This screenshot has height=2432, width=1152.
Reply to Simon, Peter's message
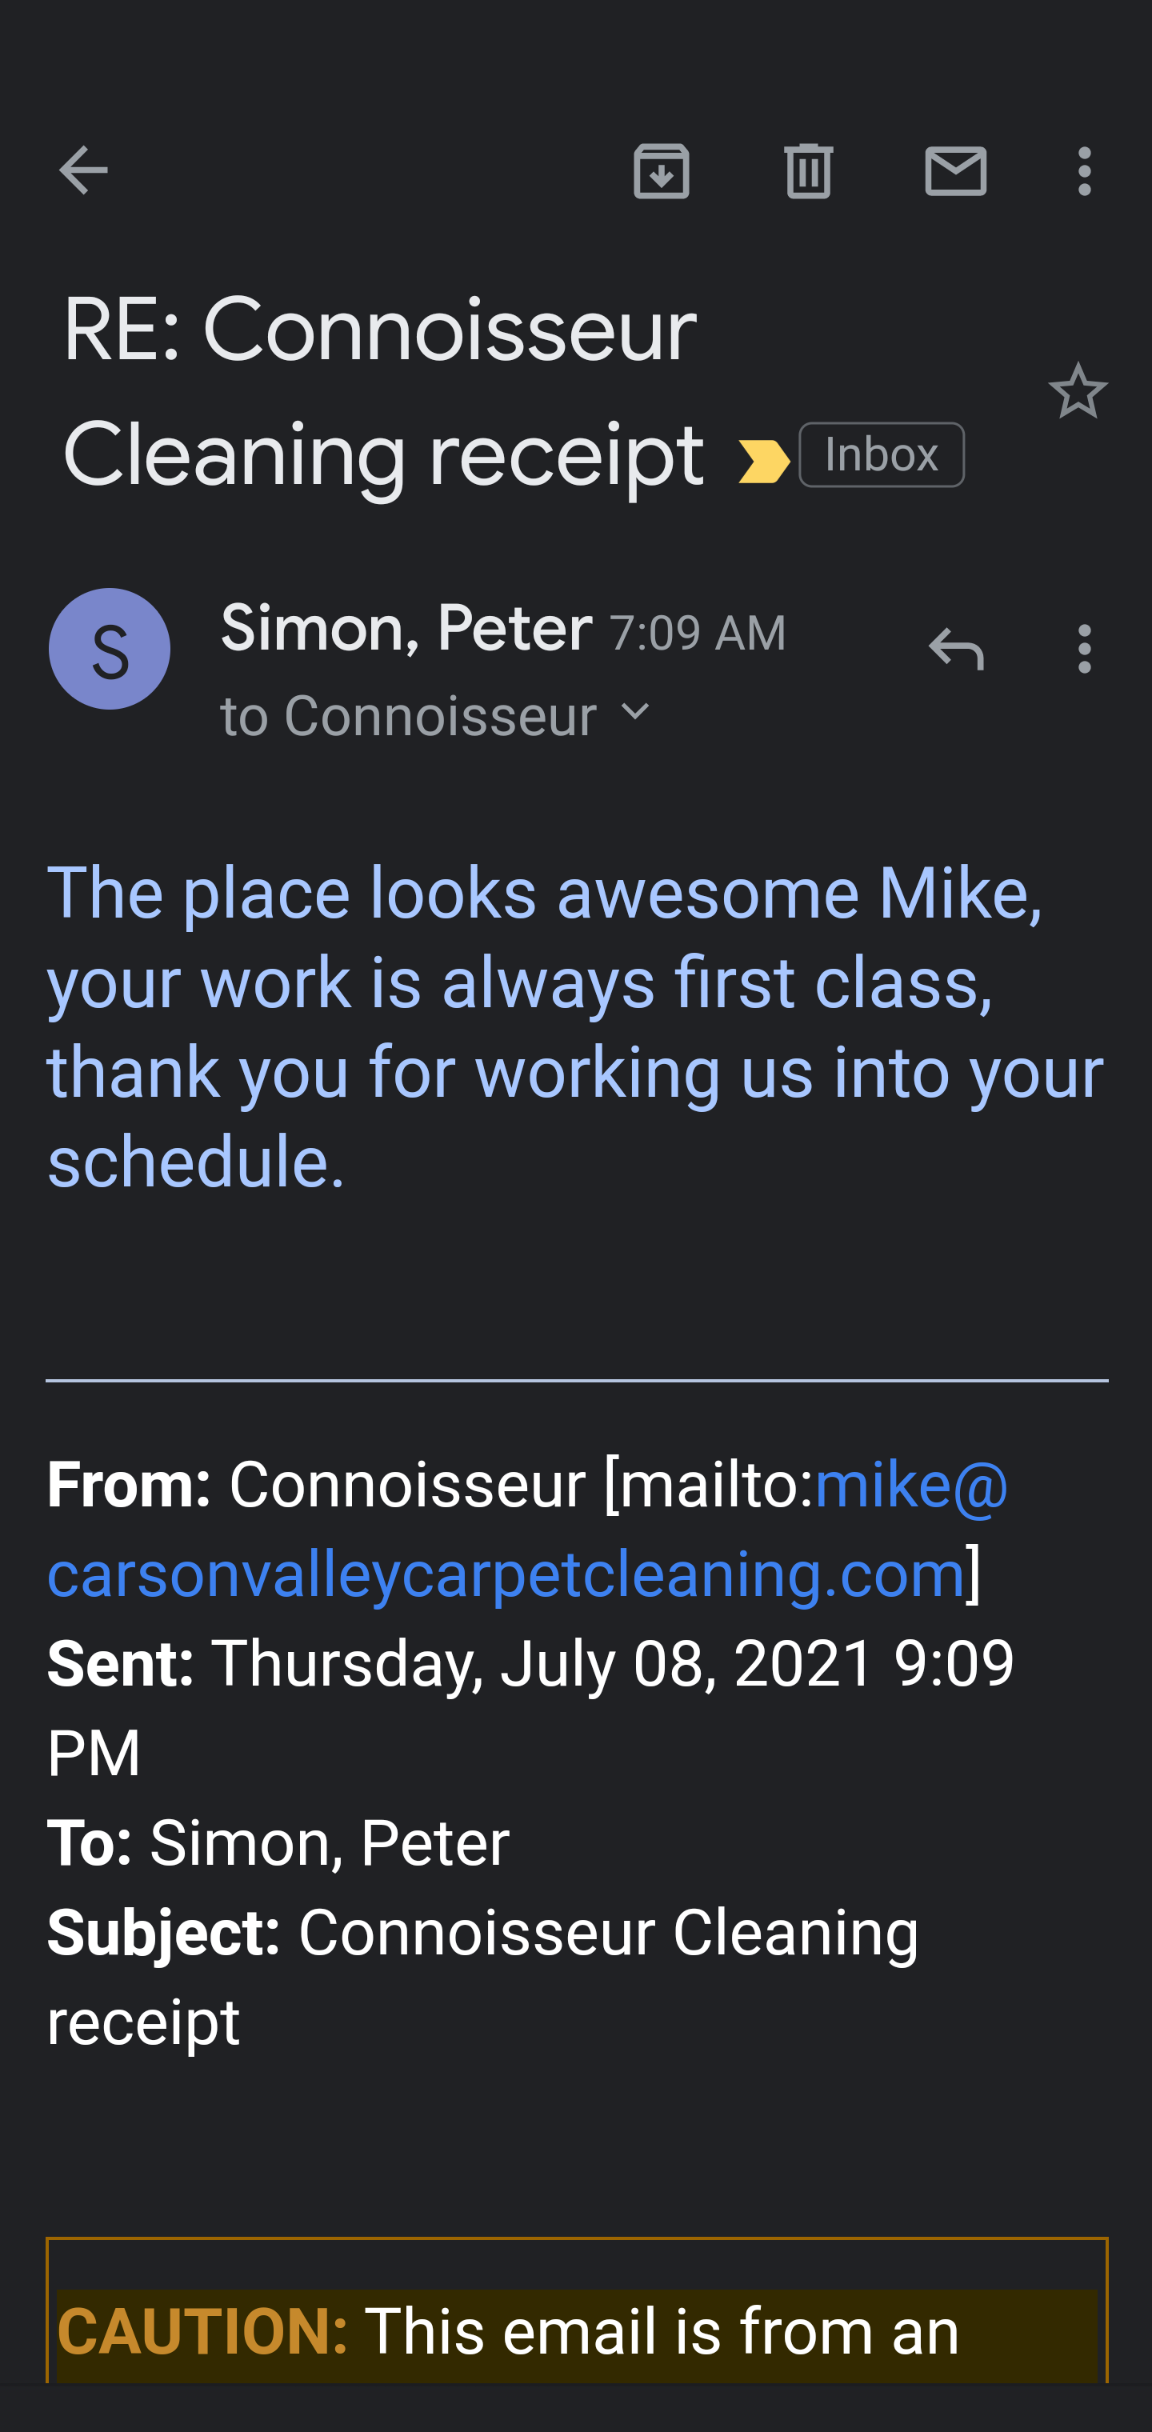click(955, 649)
